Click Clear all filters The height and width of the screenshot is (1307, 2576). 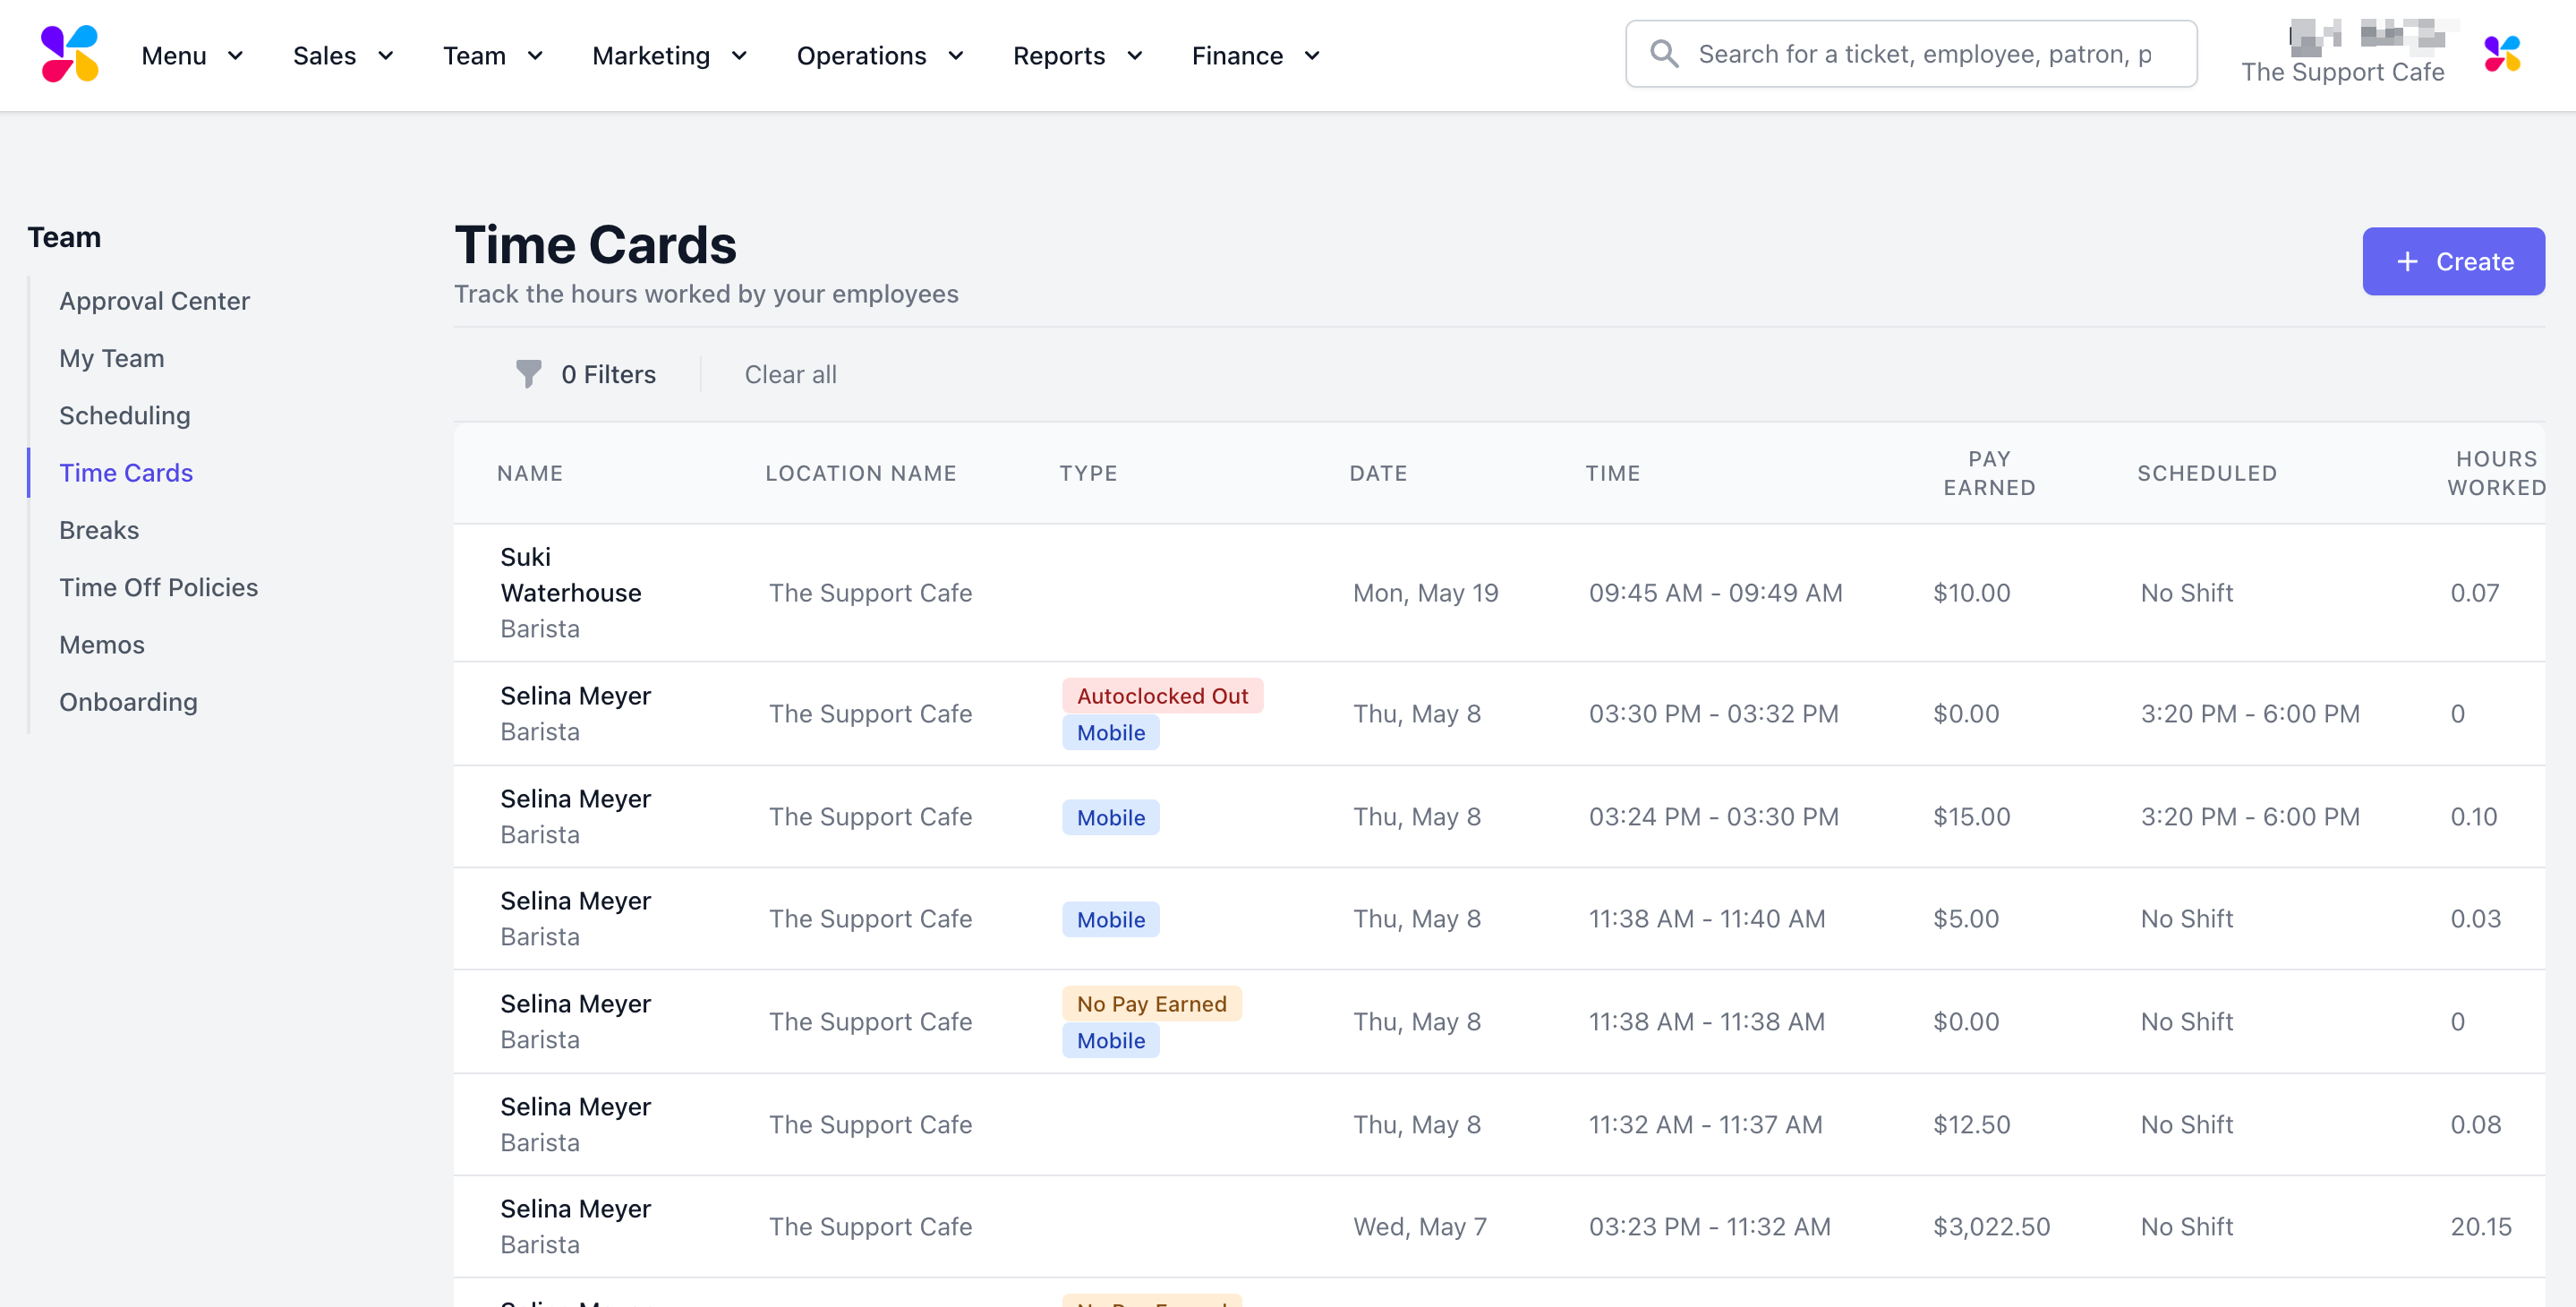(x=790, y=375)
